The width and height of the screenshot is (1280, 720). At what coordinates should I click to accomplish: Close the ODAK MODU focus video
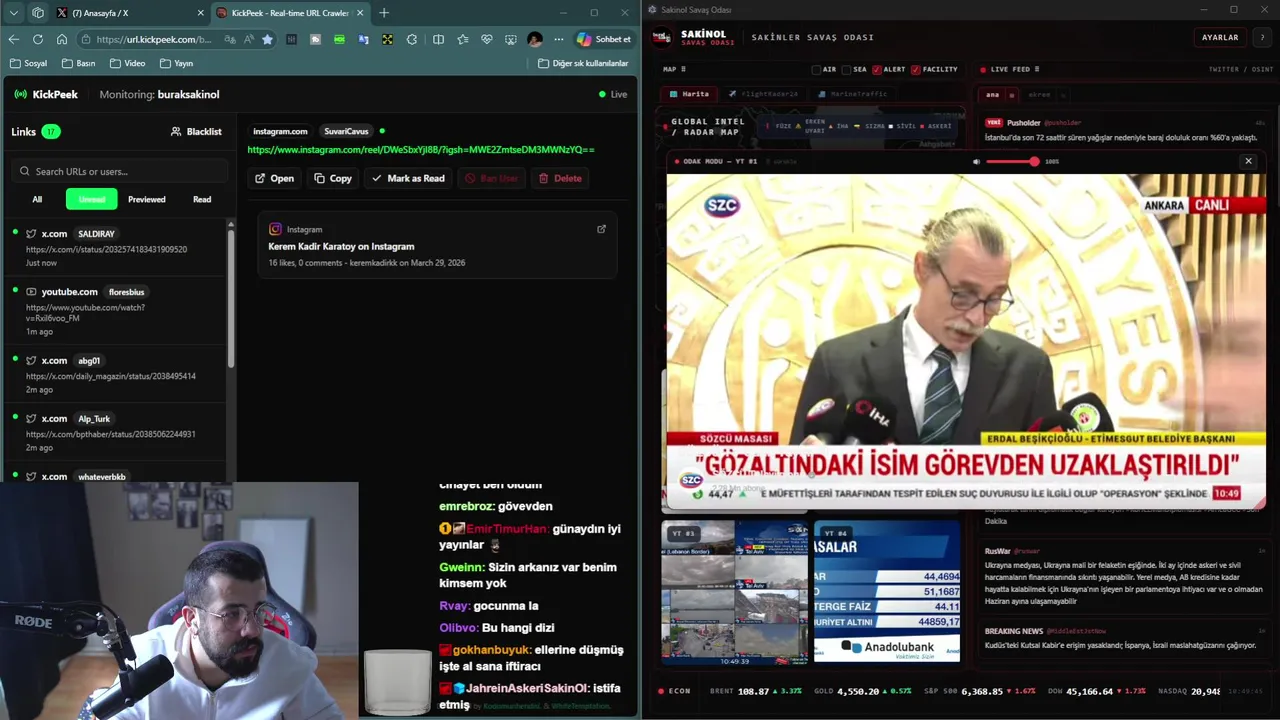pos(1248,161)
